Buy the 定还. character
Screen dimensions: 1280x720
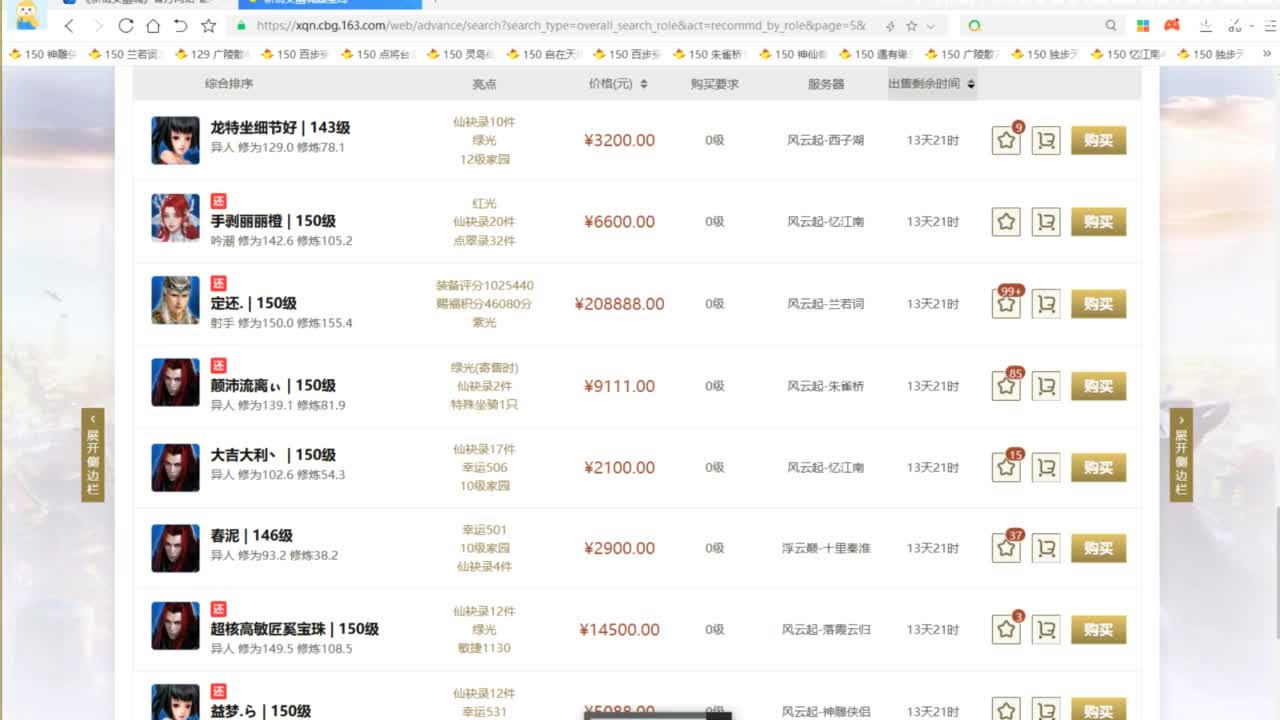click(1098, 304)
